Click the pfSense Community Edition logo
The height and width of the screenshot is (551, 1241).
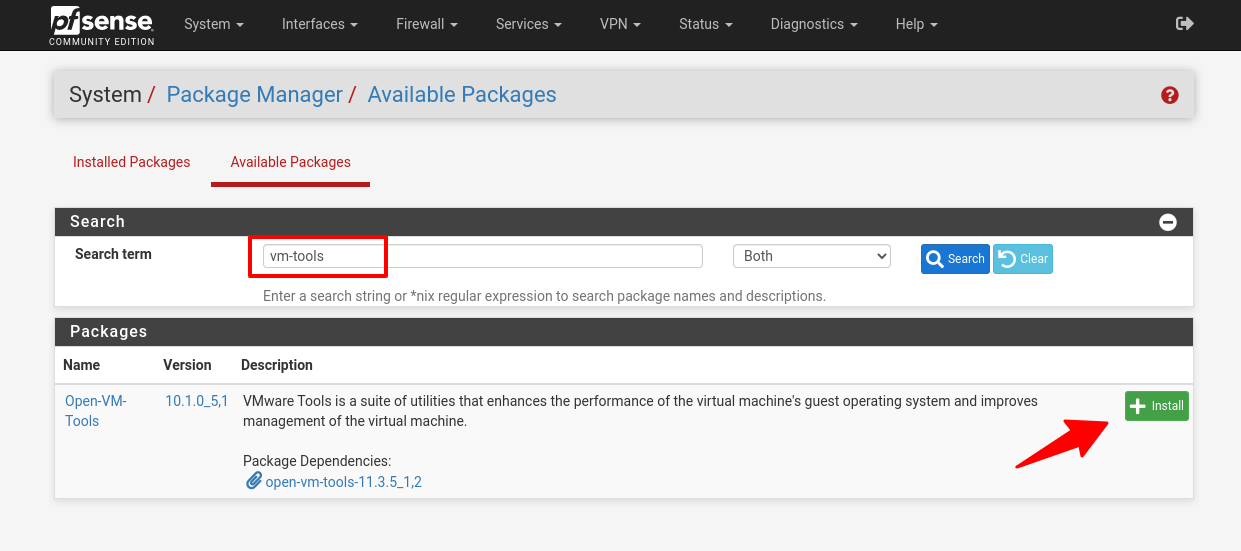(x=102, y=25)
